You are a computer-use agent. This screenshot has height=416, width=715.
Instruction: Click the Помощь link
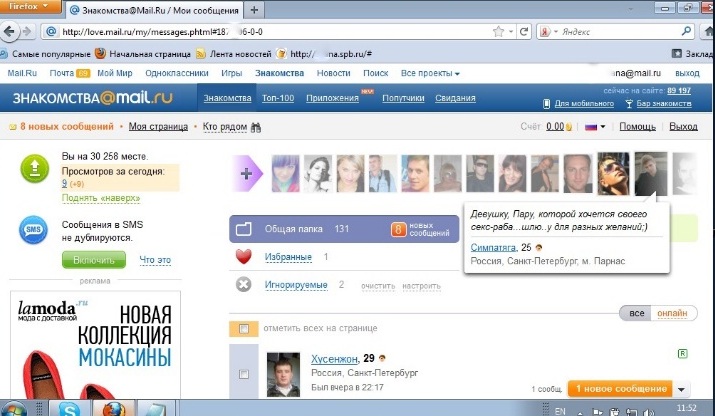(x=637, y=126)
